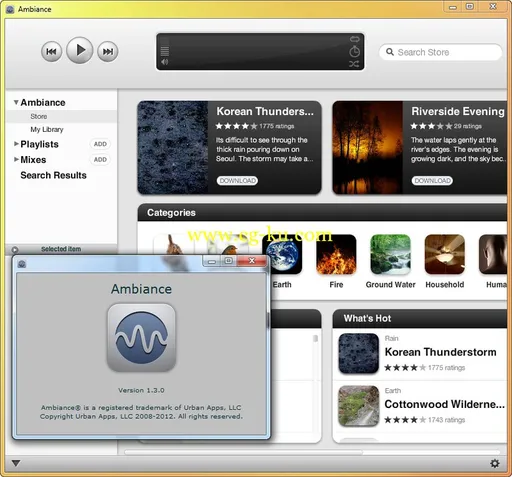Download the Riverside Evening sound
Viewport: 512px width, 477px height.
coord(432,181)
